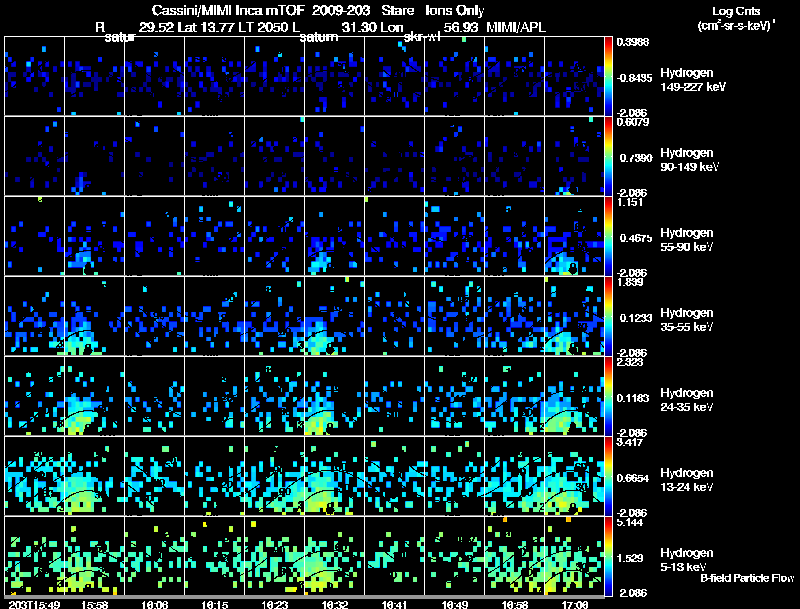Click the 0.3988 color scale maximum
The image size is (800, 609).
(633, 42)
